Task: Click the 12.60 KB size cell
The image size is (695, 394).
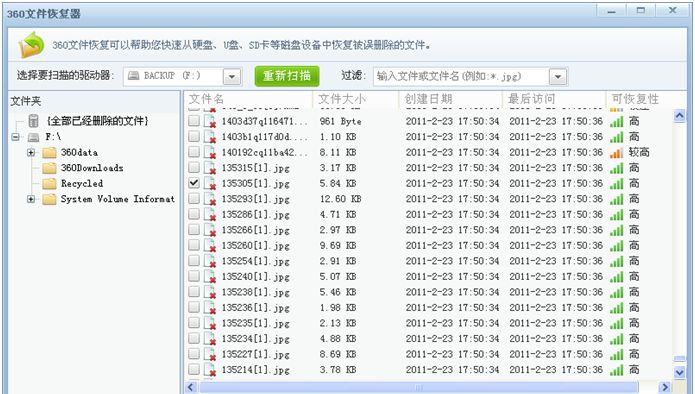Action: click(x=340, y=199)
